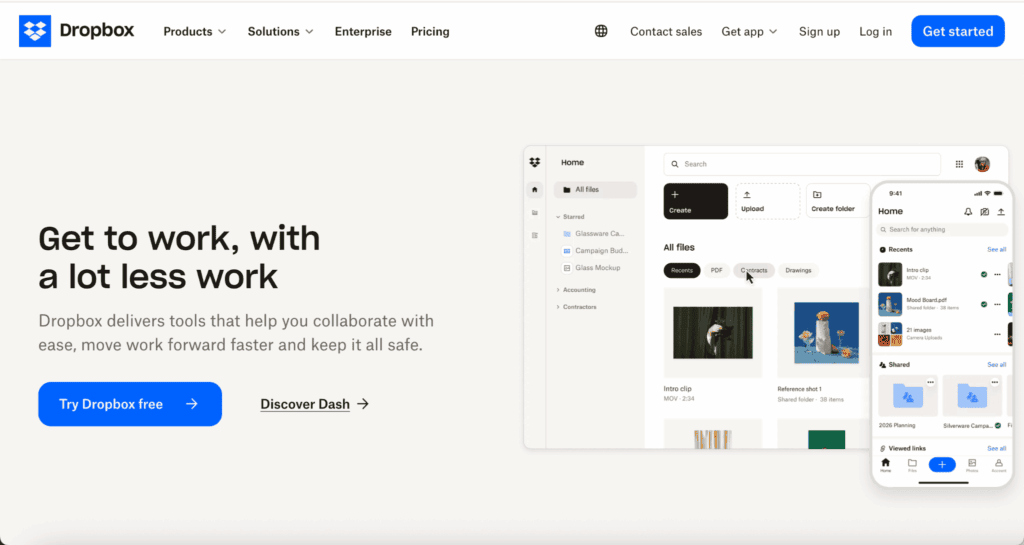Tap the Files icon in phone navigation
The width and height of the screenshot is (1024, 545).
[912, 465]
